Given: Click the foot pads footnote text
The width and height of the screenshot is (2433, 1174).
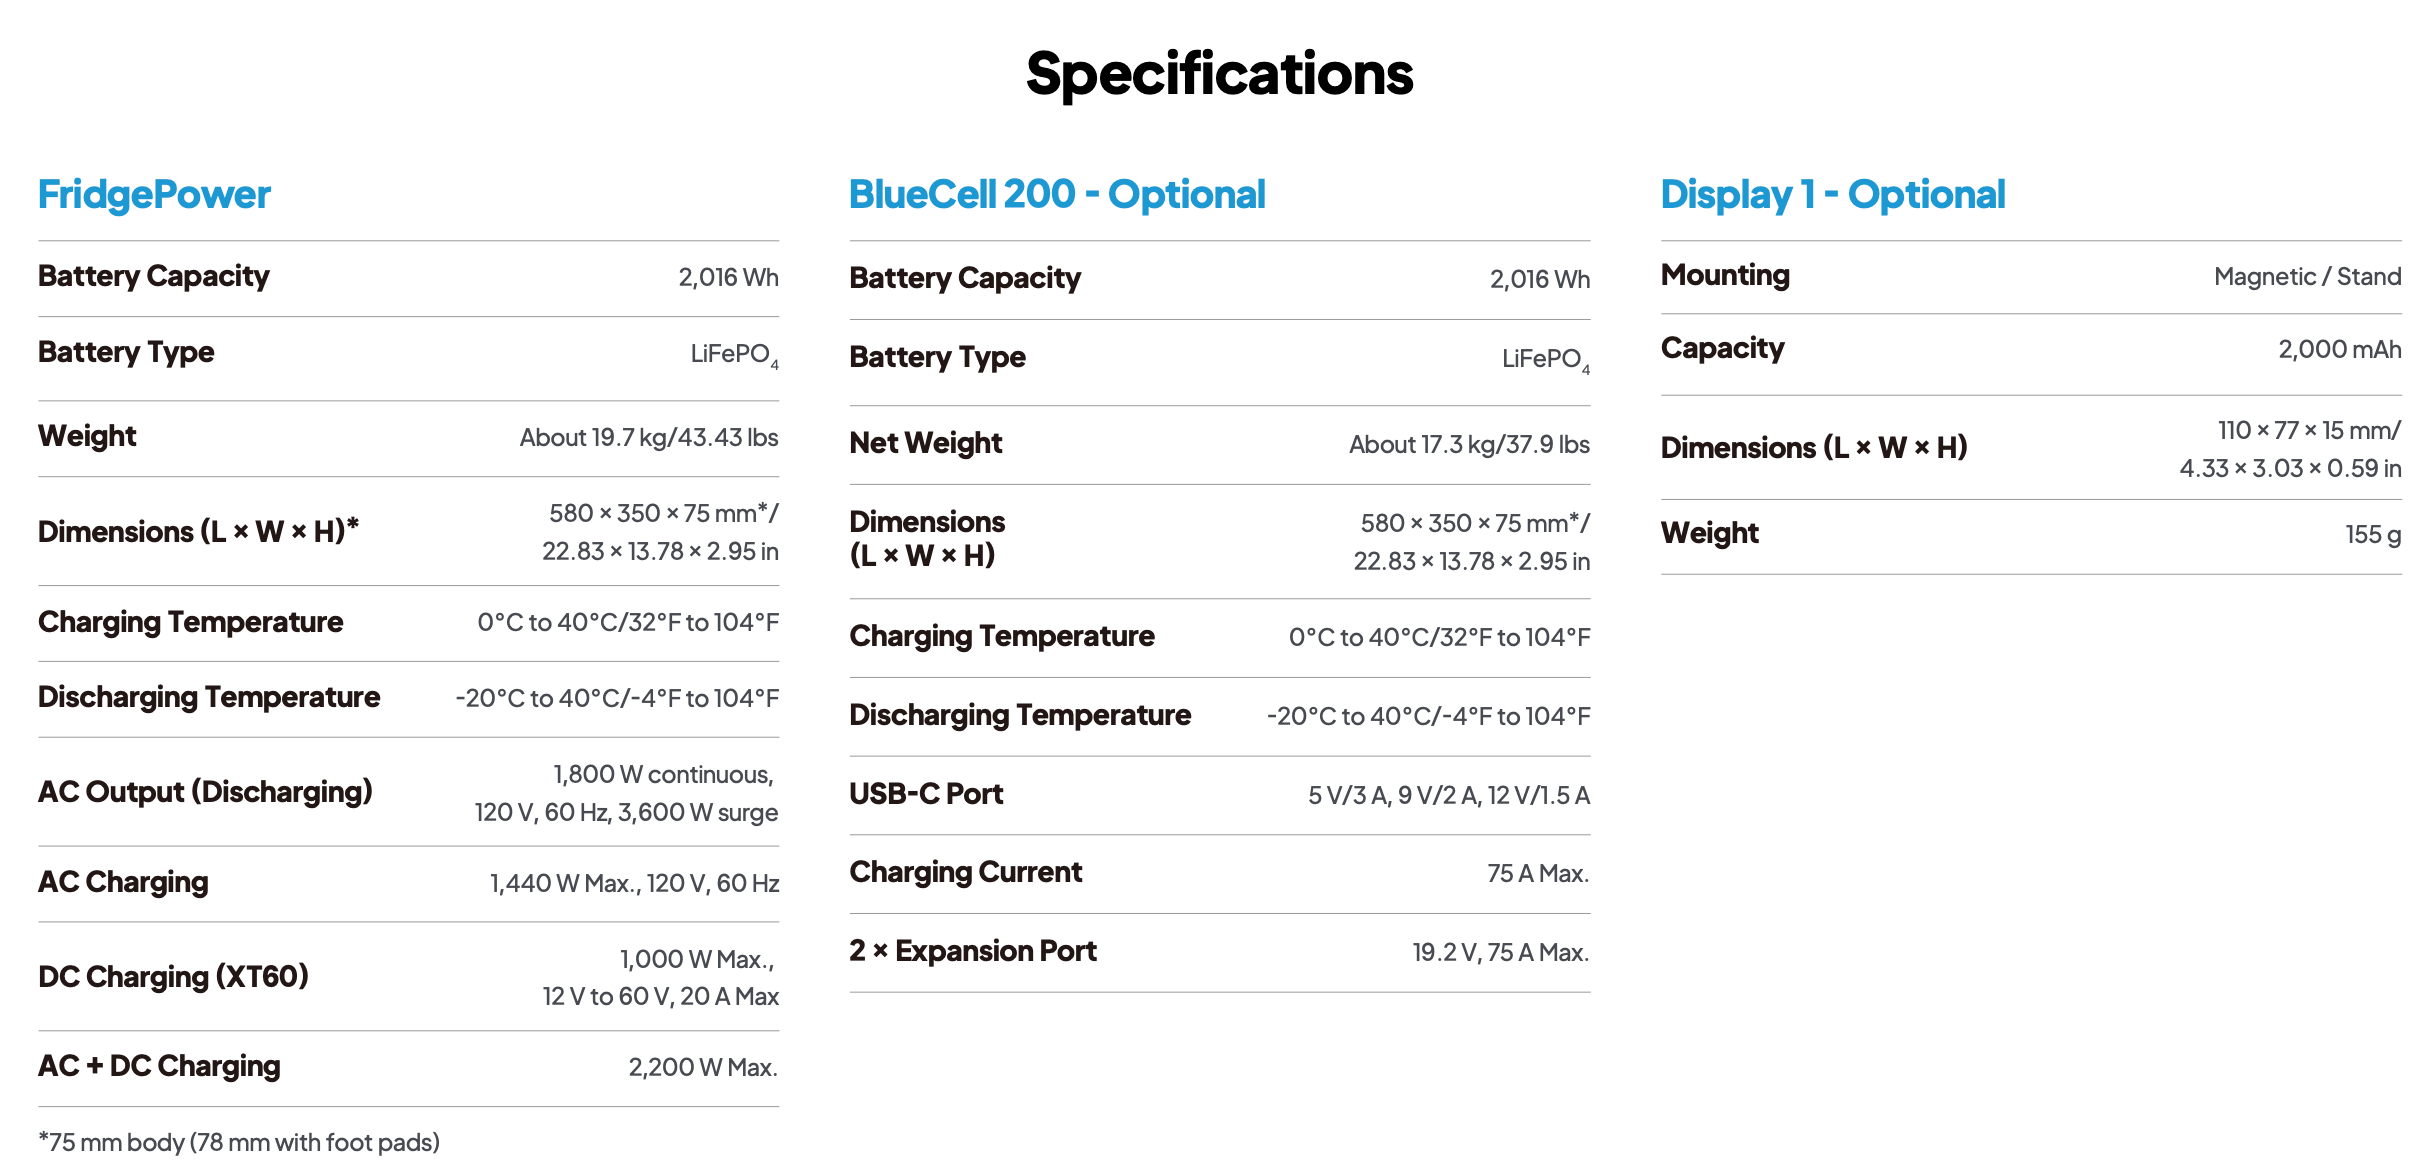Looking at the screenshot, I should coord(239,1142).
